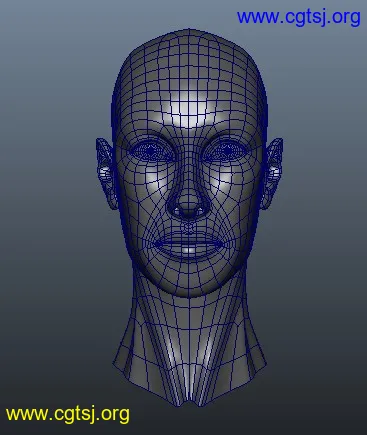This screenshot has height=435, width=367.
Task: Click the blue www.cgtsj.org watermark link
Action: click(x=299, y=17)
